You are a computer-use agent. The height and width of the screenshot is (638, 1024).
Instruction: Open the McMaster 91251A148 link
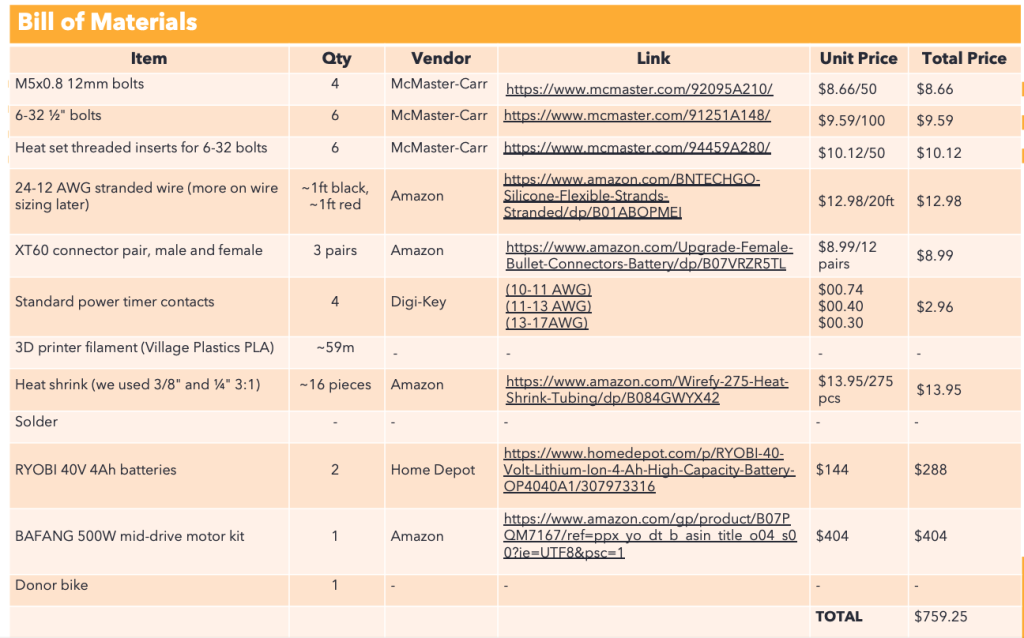637,116
